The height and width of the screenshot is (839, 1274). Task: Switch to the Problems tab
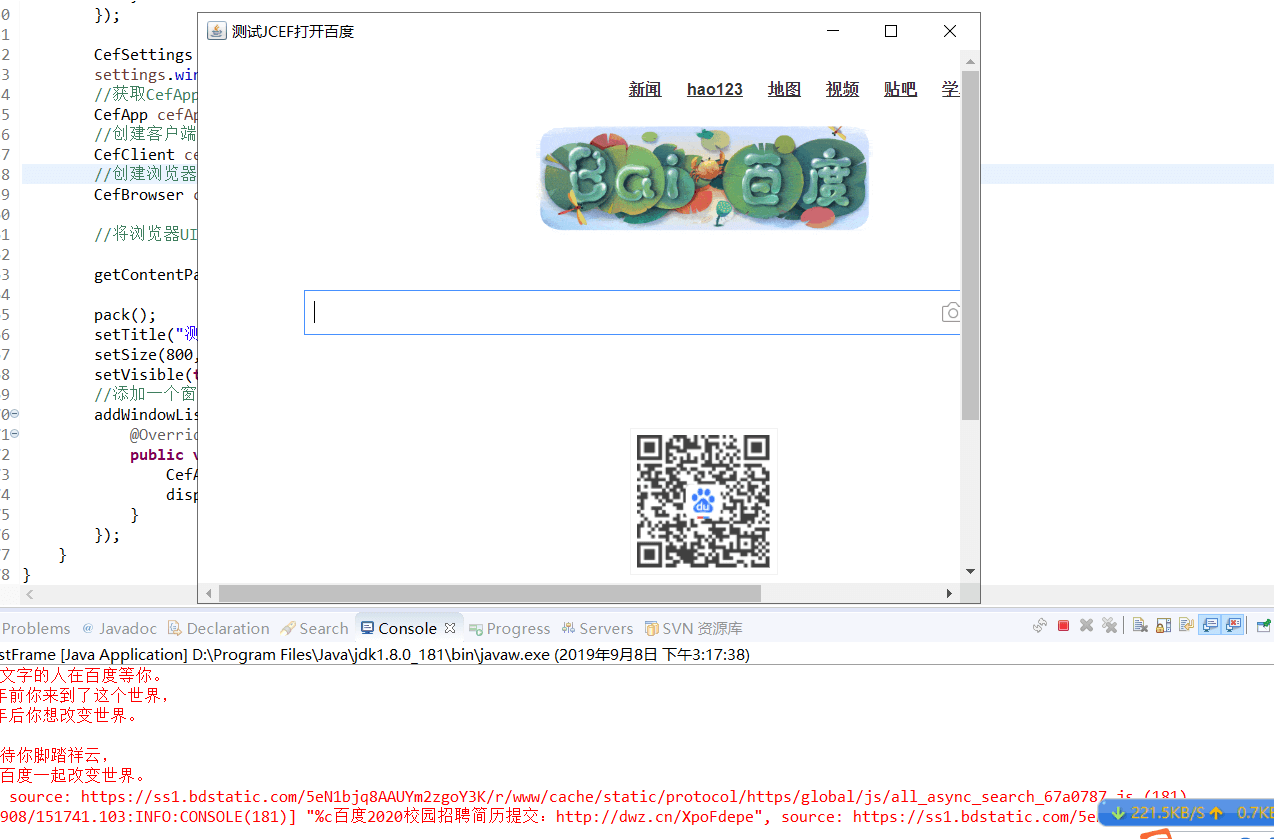coord(37,628)
